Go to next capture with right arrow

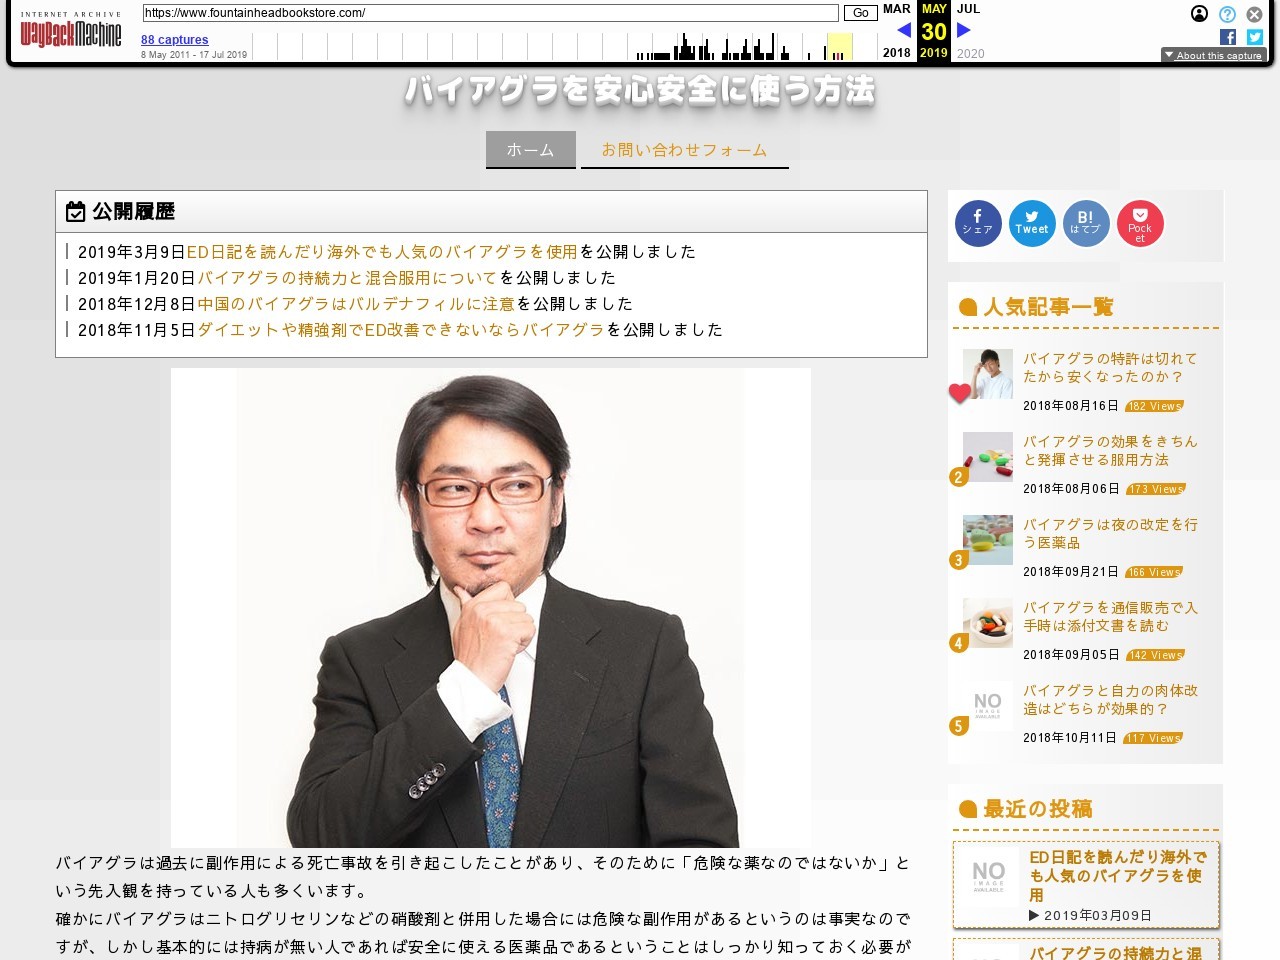click(964, 30)
